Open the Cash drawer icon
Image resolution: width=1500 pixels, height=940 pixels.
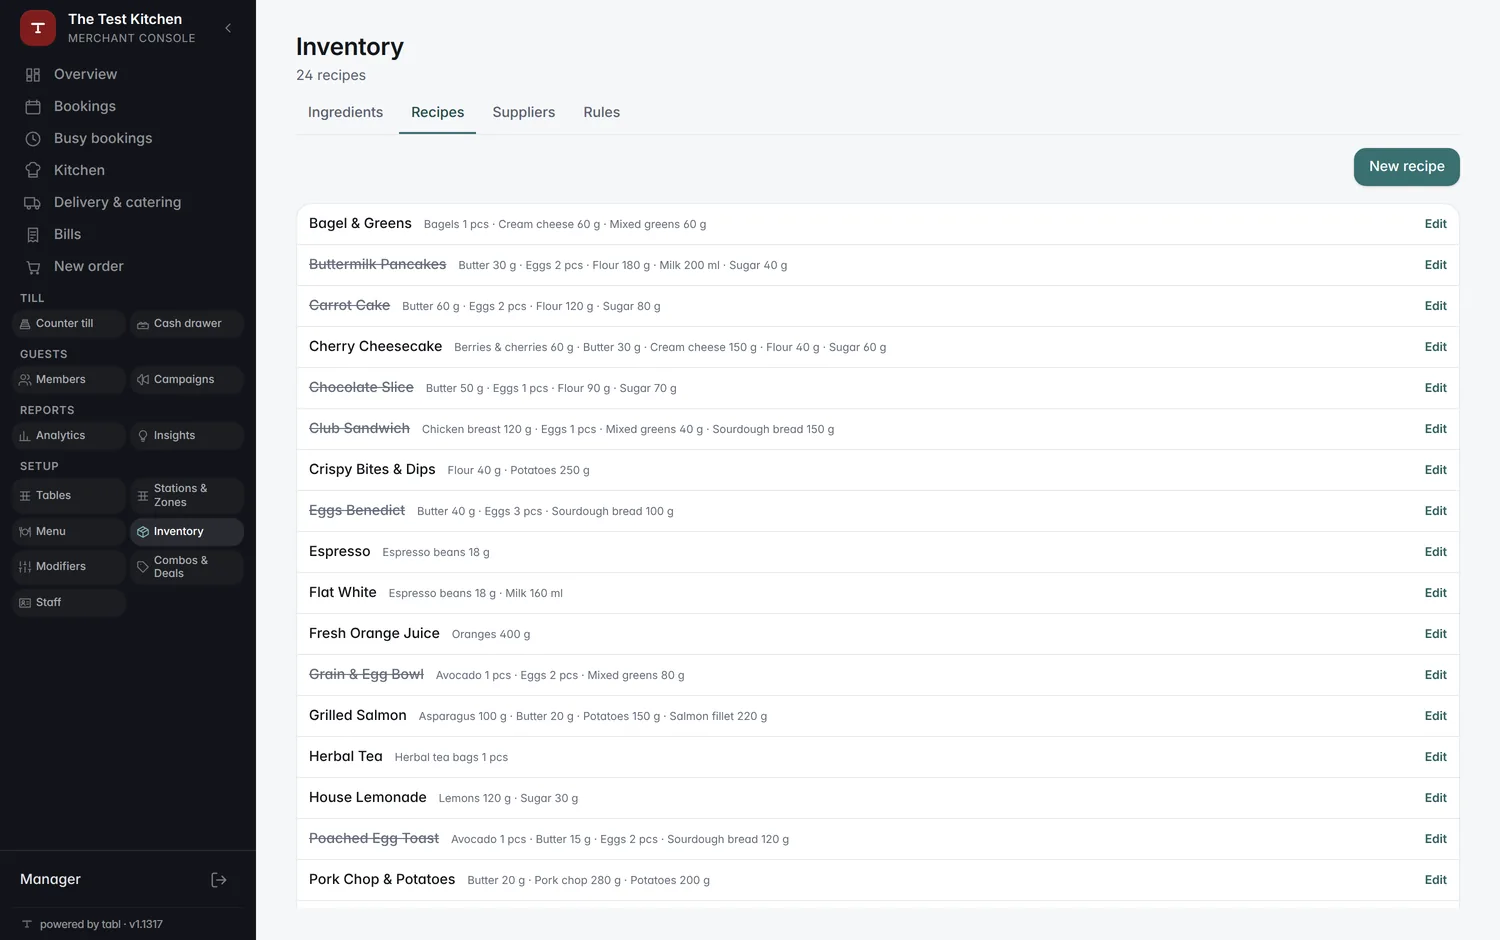click(x=143, y=324)
